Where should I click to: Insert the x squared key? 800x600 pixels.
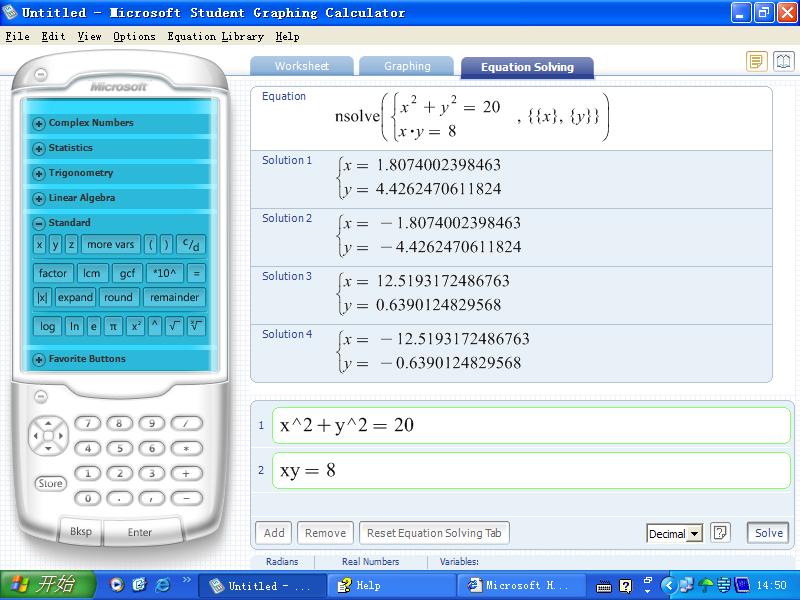pyautogui.click(x=135, y=327)
